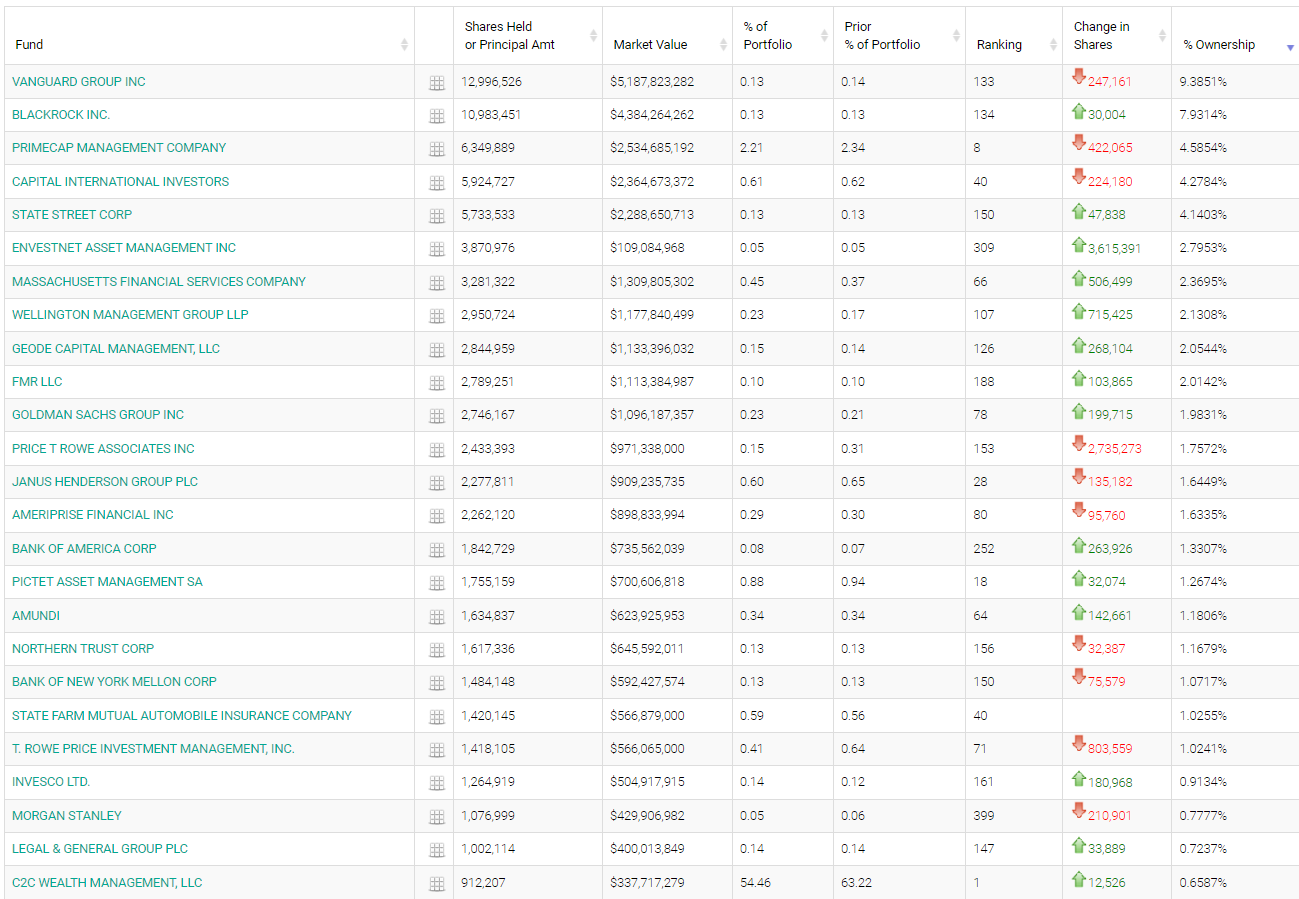
Task: Open grid icon in Morgan Stanley row
Action: [436, 817]
